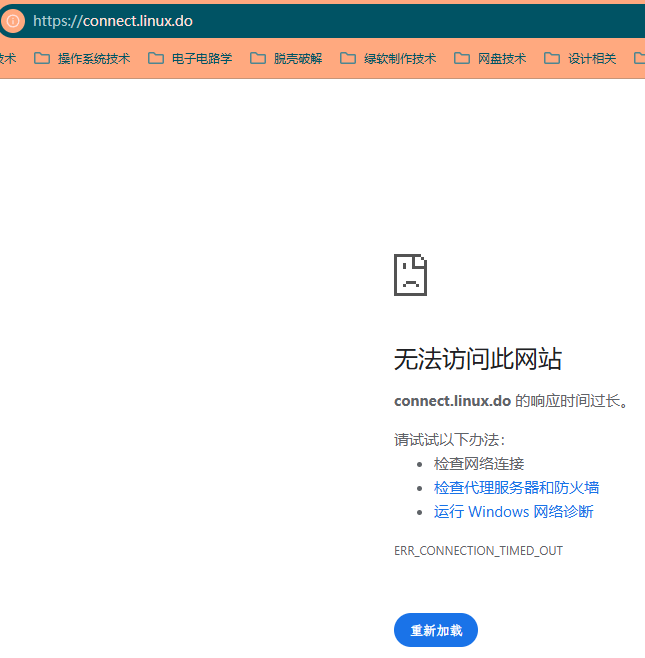The height and width of the screenshot is (658, 645).
Task: Click the site info icon in address bar
Action: coord(13,21)
